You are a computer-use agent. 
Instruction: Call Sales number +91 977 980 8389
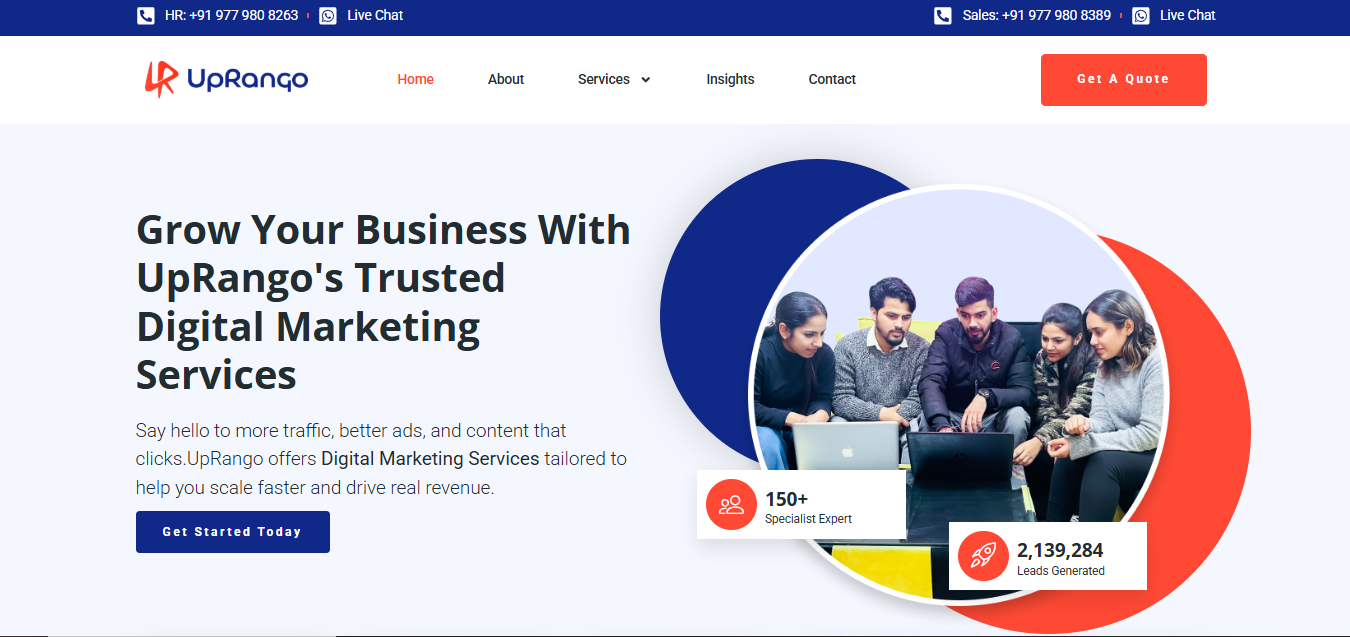(x=1036, y=15)
